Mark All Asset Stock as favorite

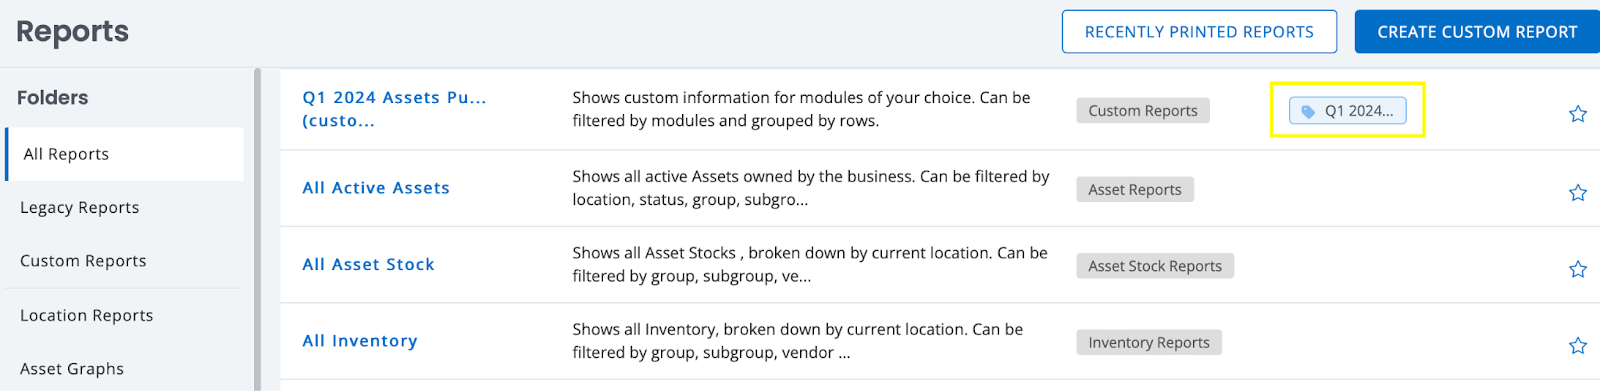tap(1578, 269)
